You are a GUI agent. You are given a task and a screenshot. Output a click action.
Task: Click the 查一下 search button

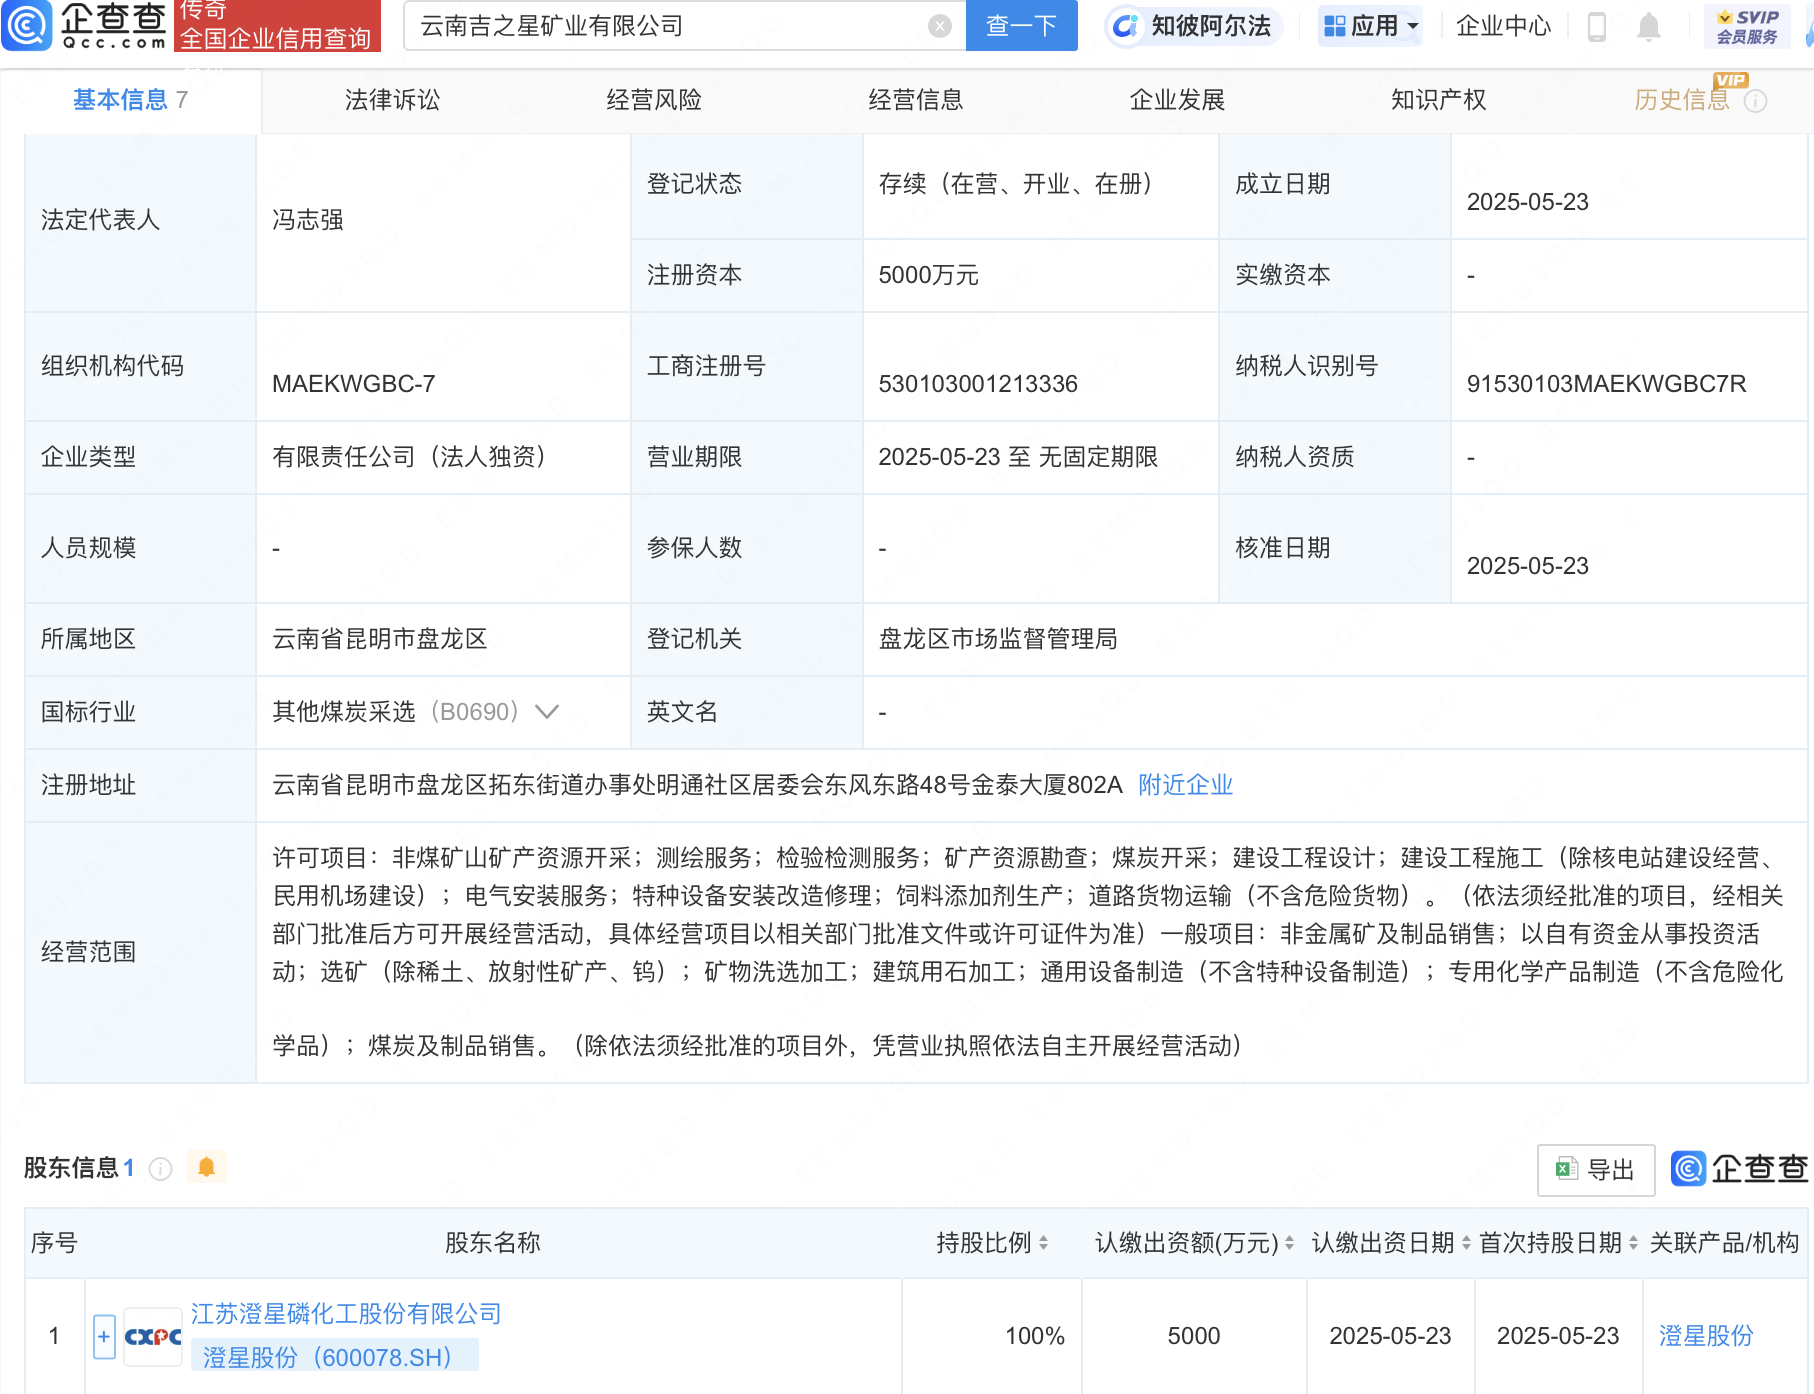tap(1021, 26)
